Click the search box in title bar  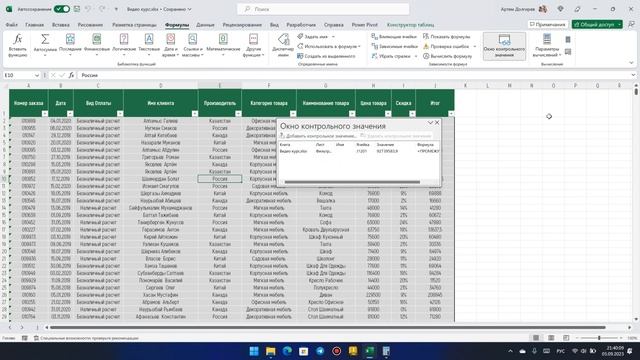(x=323, y=9)
